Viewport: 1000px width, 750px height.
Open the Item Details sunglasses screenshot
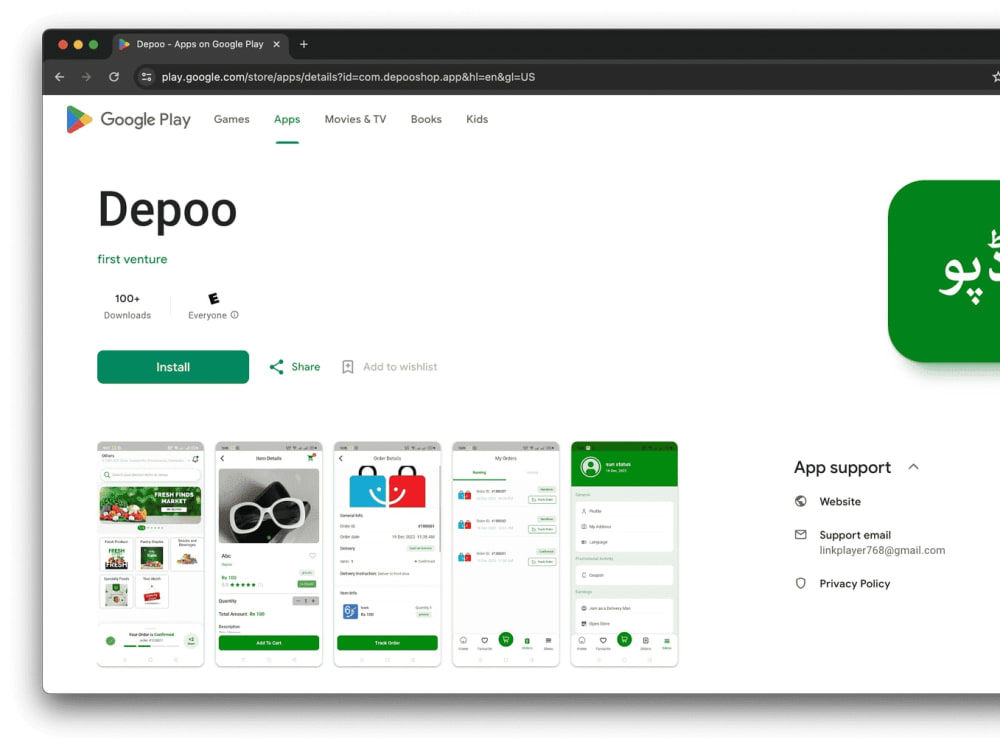coord(268,554)
